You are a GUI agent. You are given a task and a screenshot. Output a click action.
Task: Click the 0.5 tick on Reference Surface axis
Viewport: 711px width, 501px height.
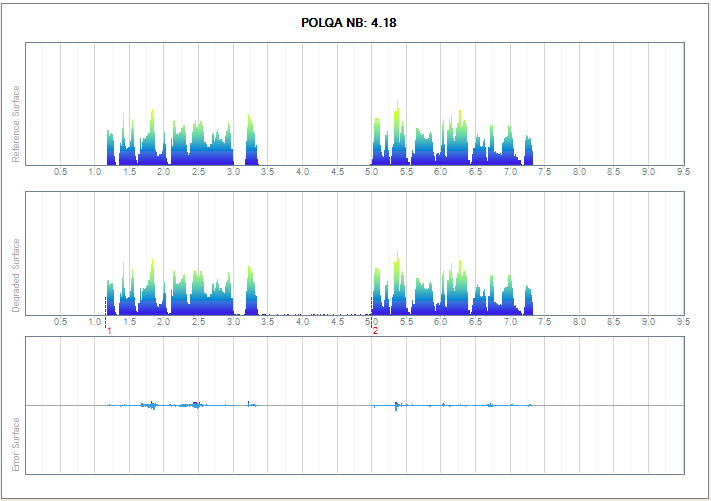[61, 172]
